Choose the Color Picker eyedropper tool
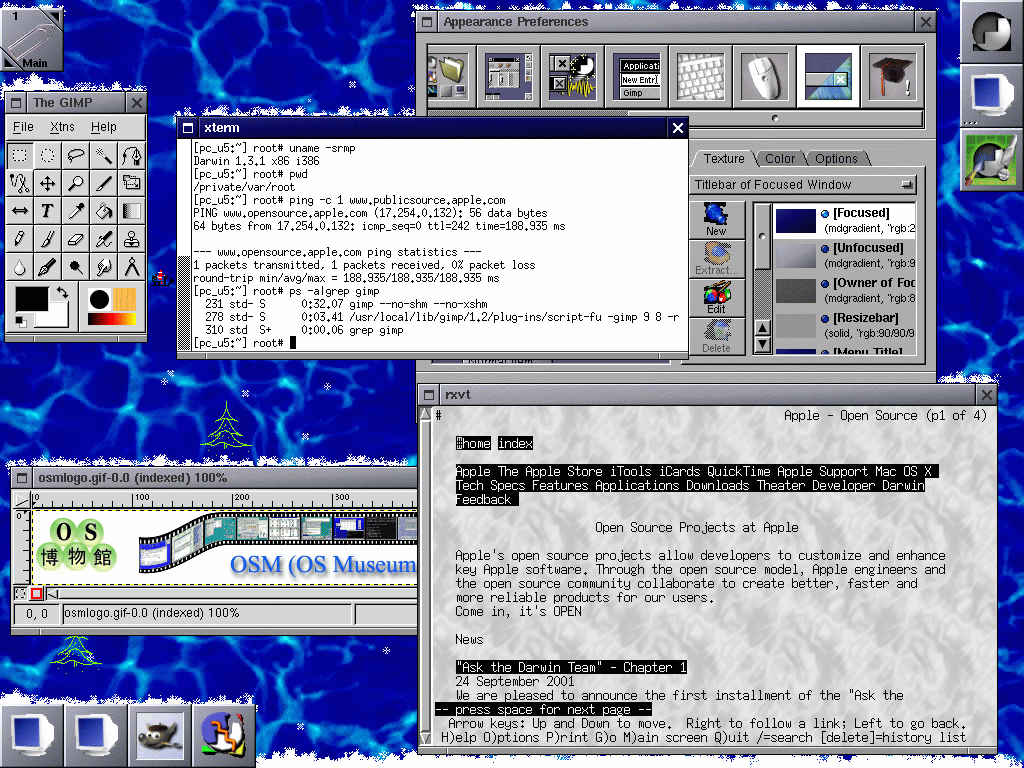 coord(76,211)
